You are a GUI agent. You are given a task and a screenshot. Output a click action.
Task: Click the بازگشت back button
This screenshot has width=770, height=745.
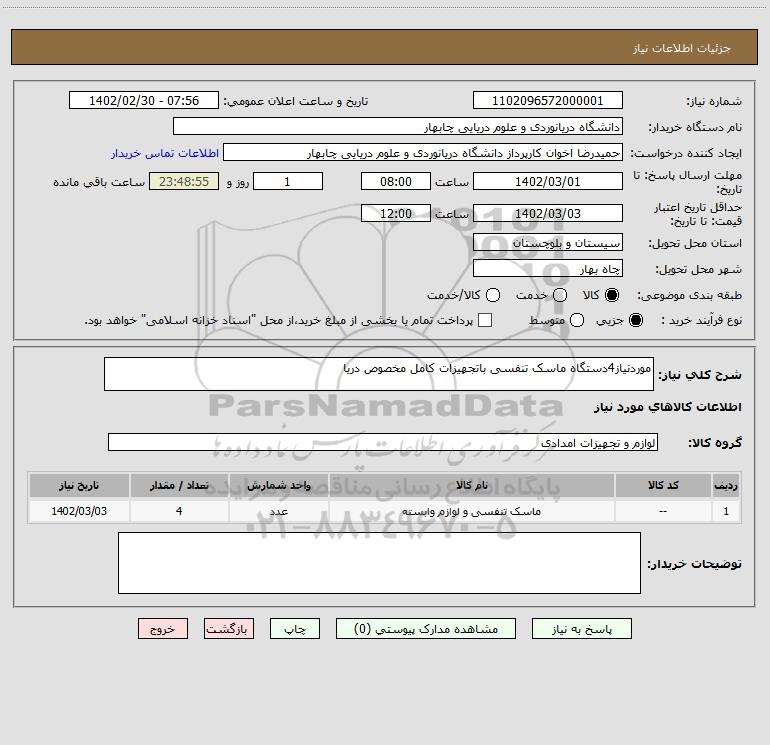pyautogui.click(x=229, y=629)
